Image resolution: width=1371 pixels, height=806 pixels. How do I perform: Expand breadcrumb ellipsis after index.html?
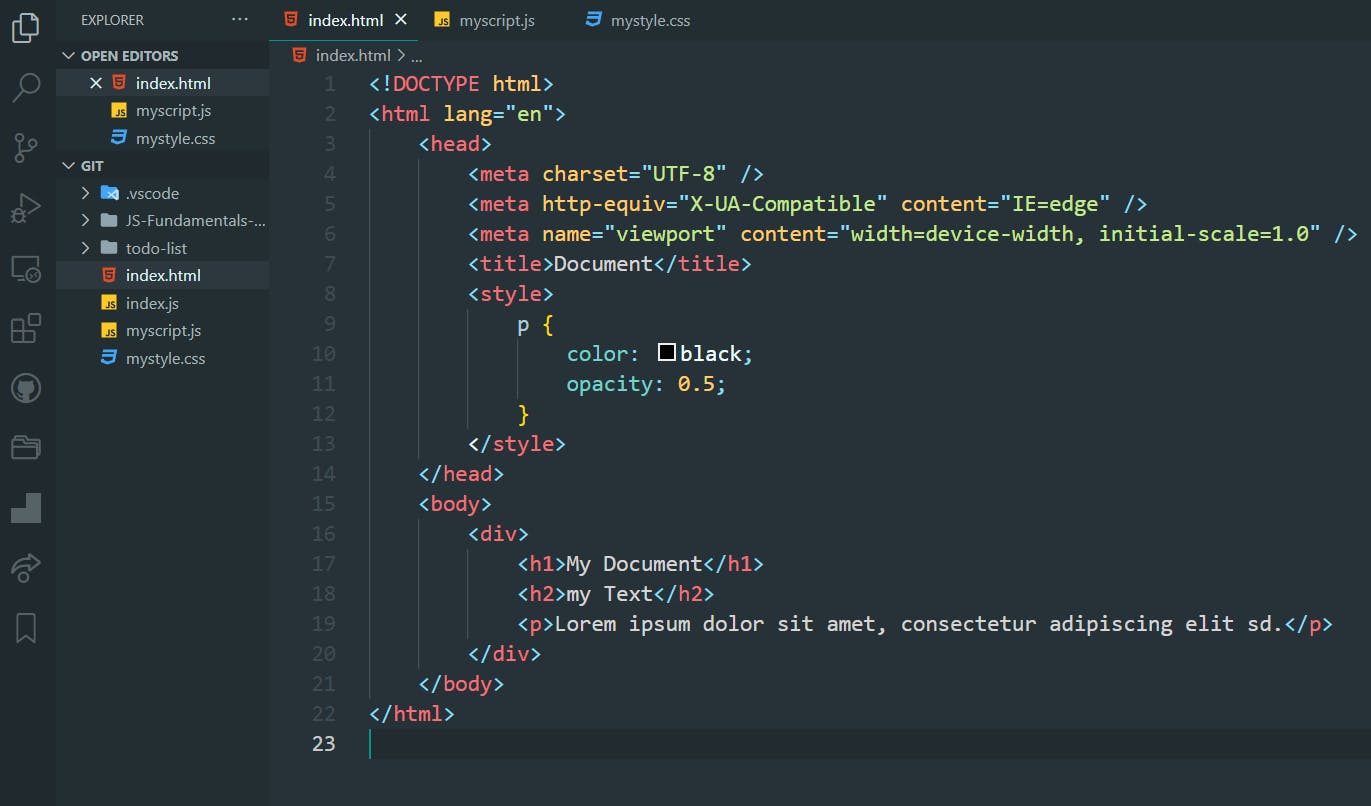click(x=417, y=56)
